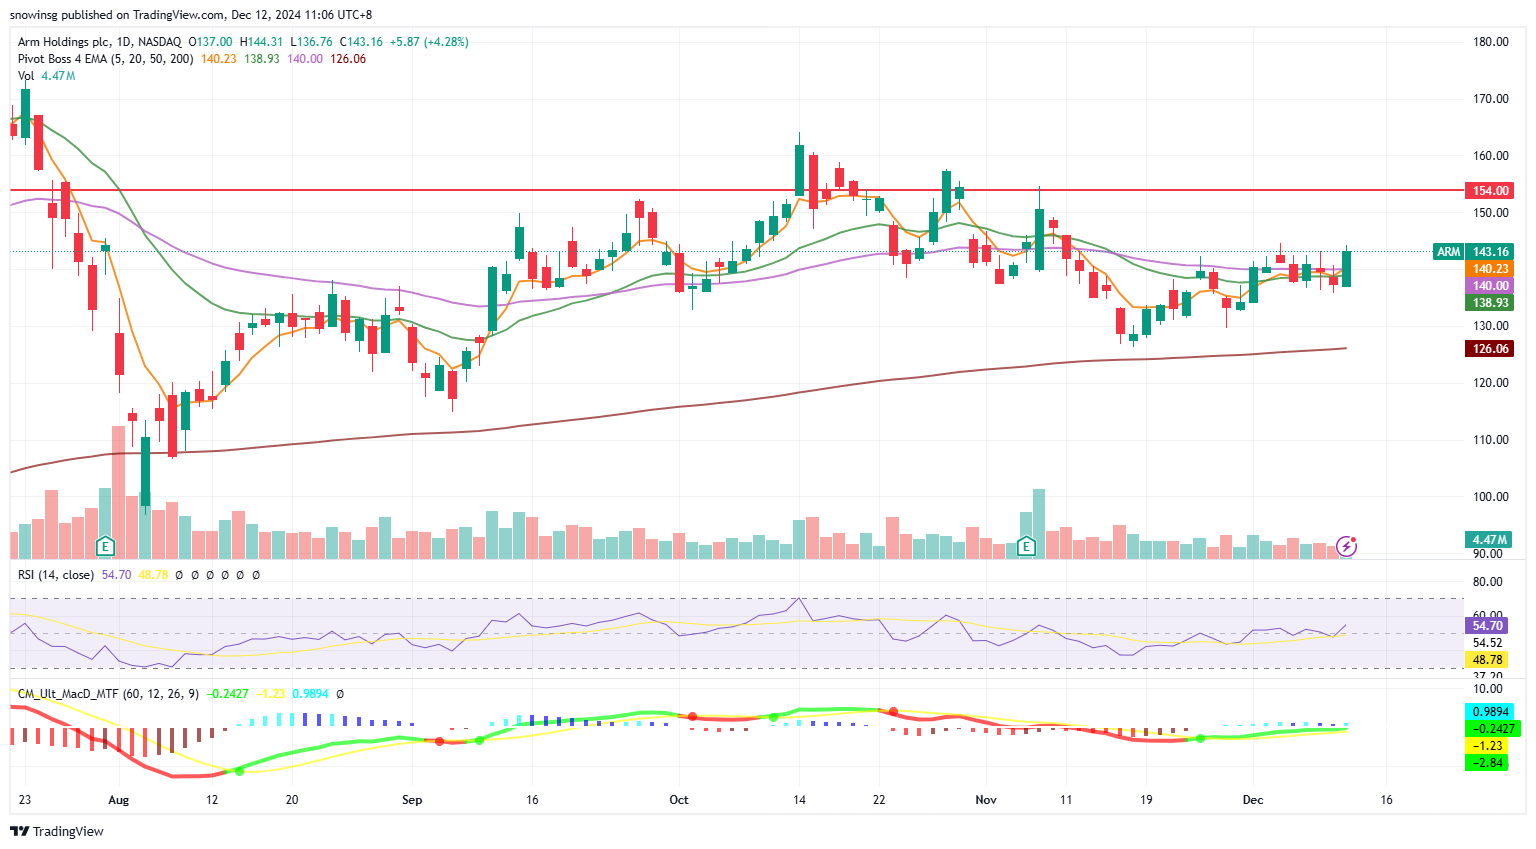
Task: Click the 23 date label on time axis
Action: coord(25,800)
